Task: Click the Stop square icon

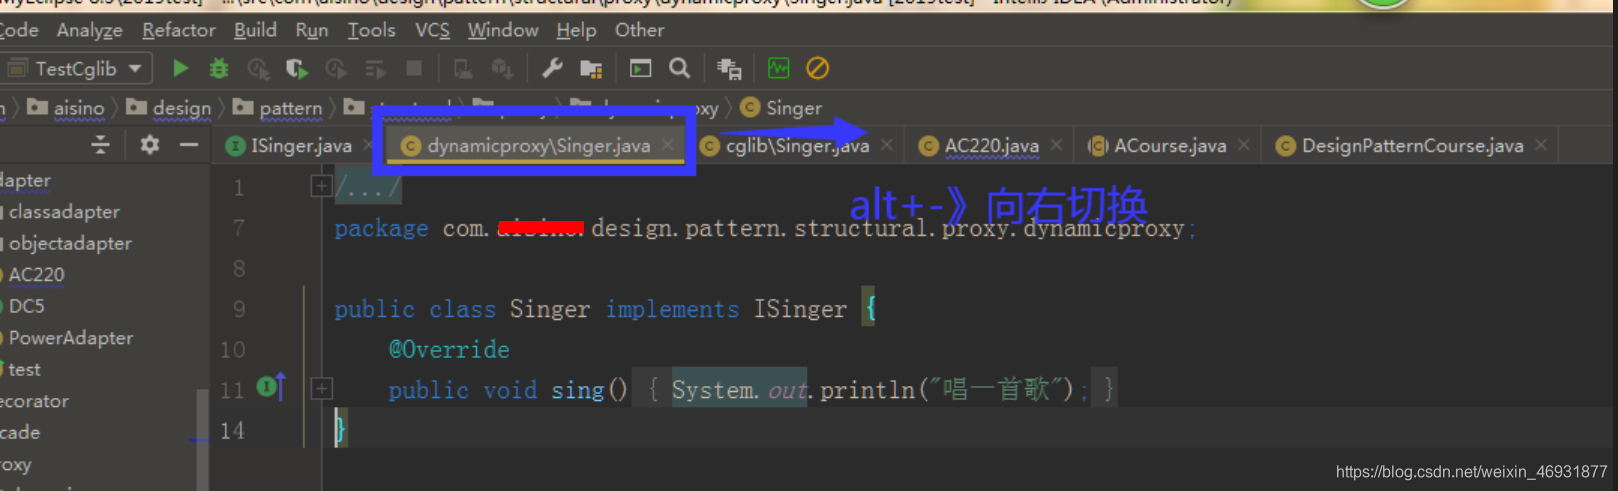Action: tap(414, 68)
